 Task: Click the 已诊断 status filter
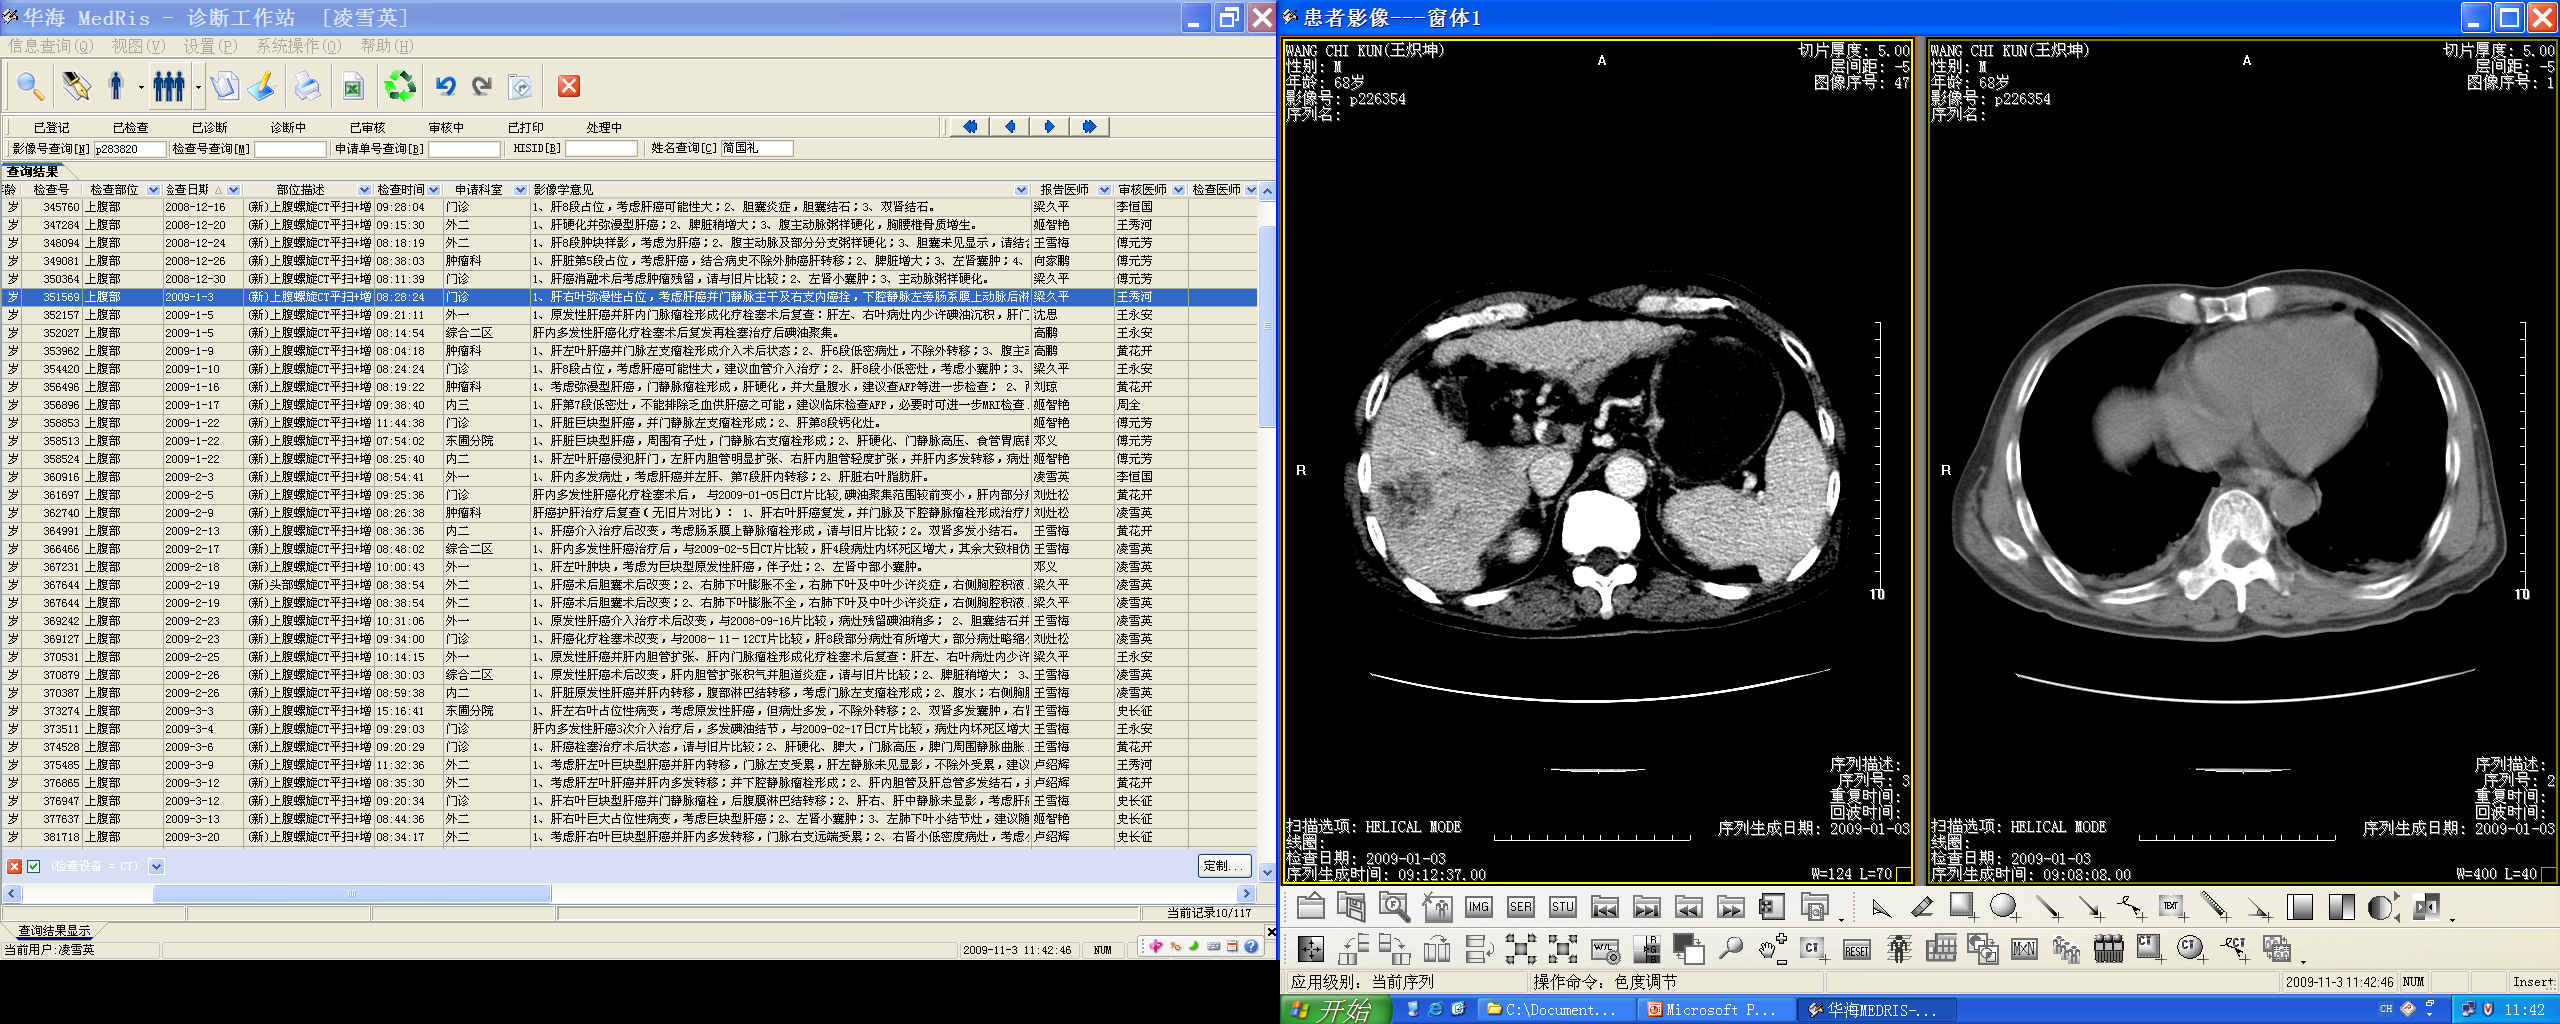(209, 128)
